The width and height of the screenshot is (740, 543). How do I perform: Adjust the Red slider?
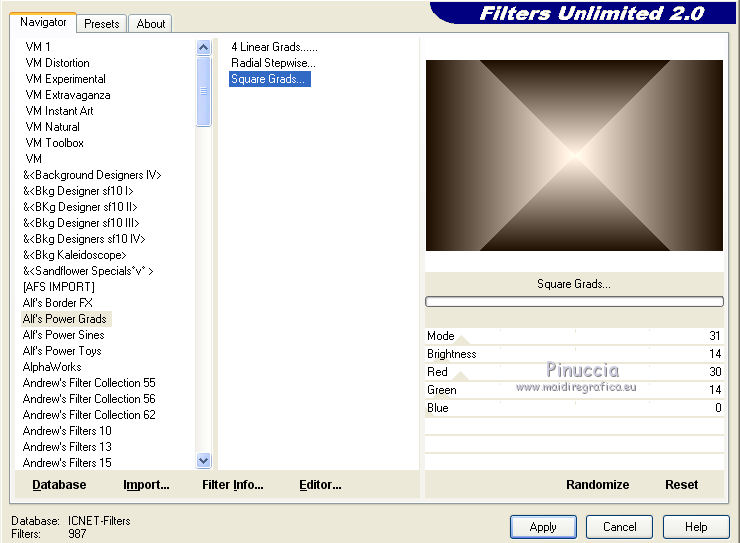(574, 372)
